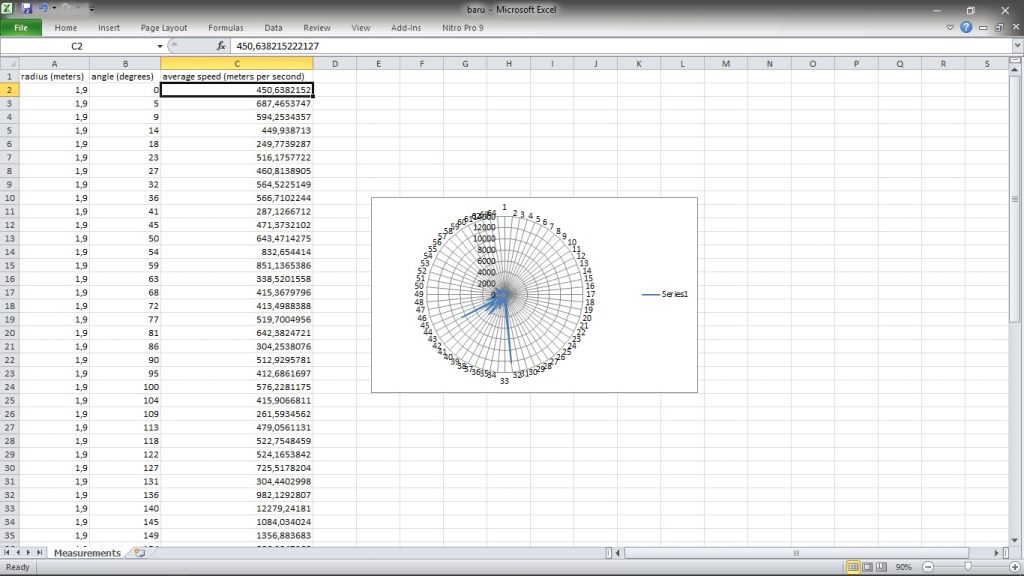This screenshot has width=1024, height=576.
Task: Click the 90% zoom level button
Action: pyautogui.click(x=903, y=567)
